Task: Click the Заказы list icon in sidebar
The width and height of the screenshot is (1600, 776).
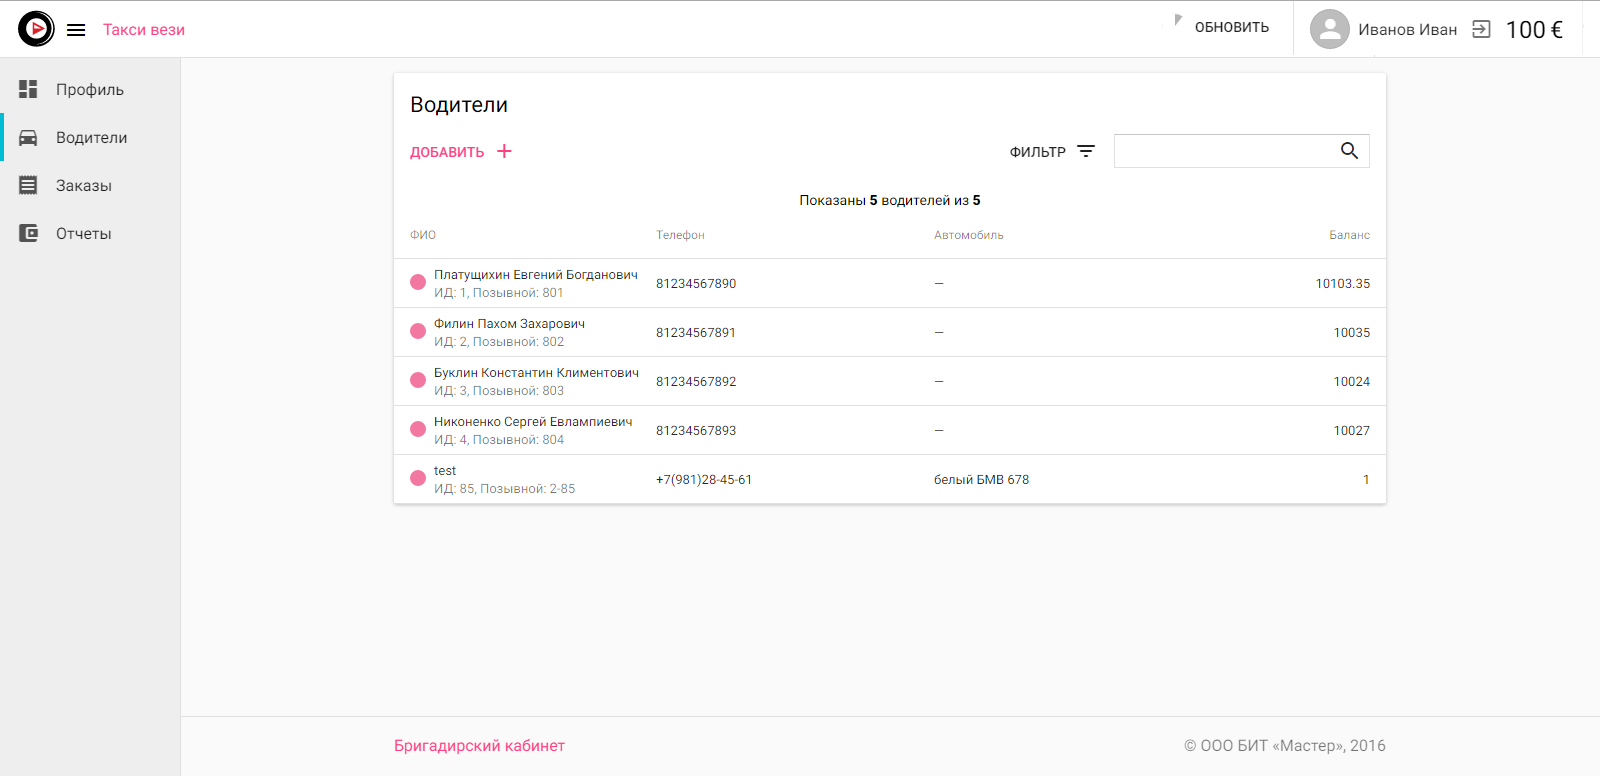Action: tap(28, 185)
